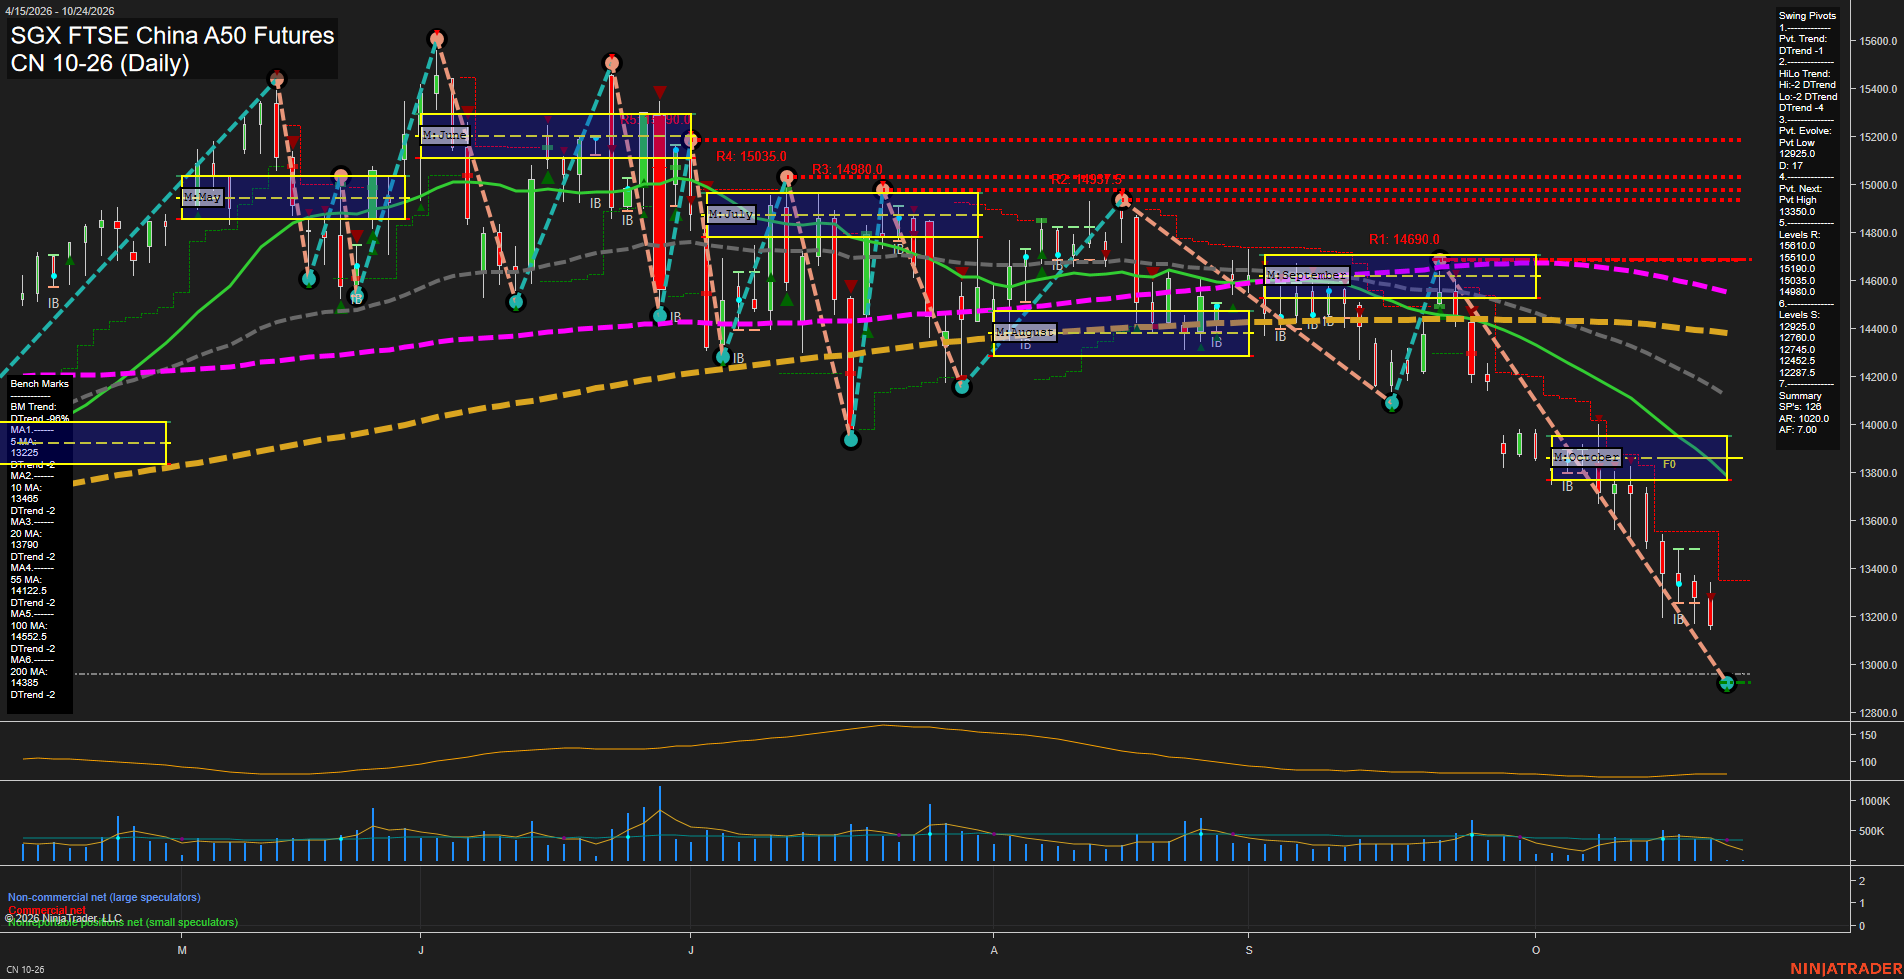This screenshot has height=979, width=1904.
Task: Select the M-October monthly range label
Action: pos(1586,457)
